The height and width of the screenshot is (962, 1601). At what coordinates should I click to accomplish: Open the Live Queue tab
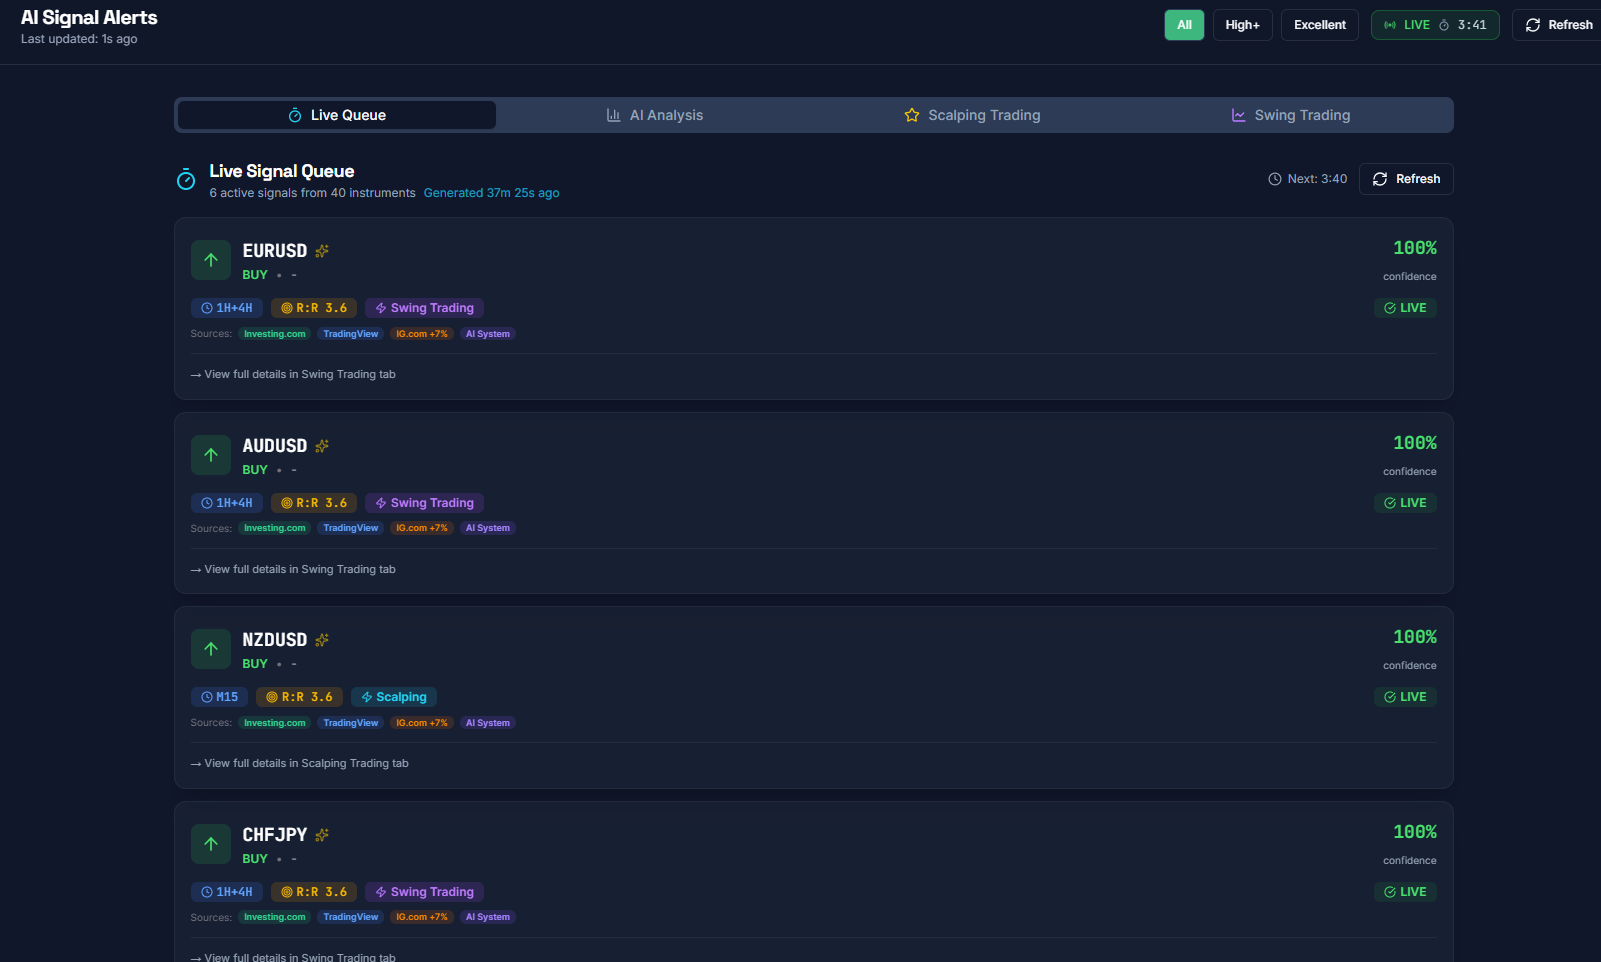337,115
